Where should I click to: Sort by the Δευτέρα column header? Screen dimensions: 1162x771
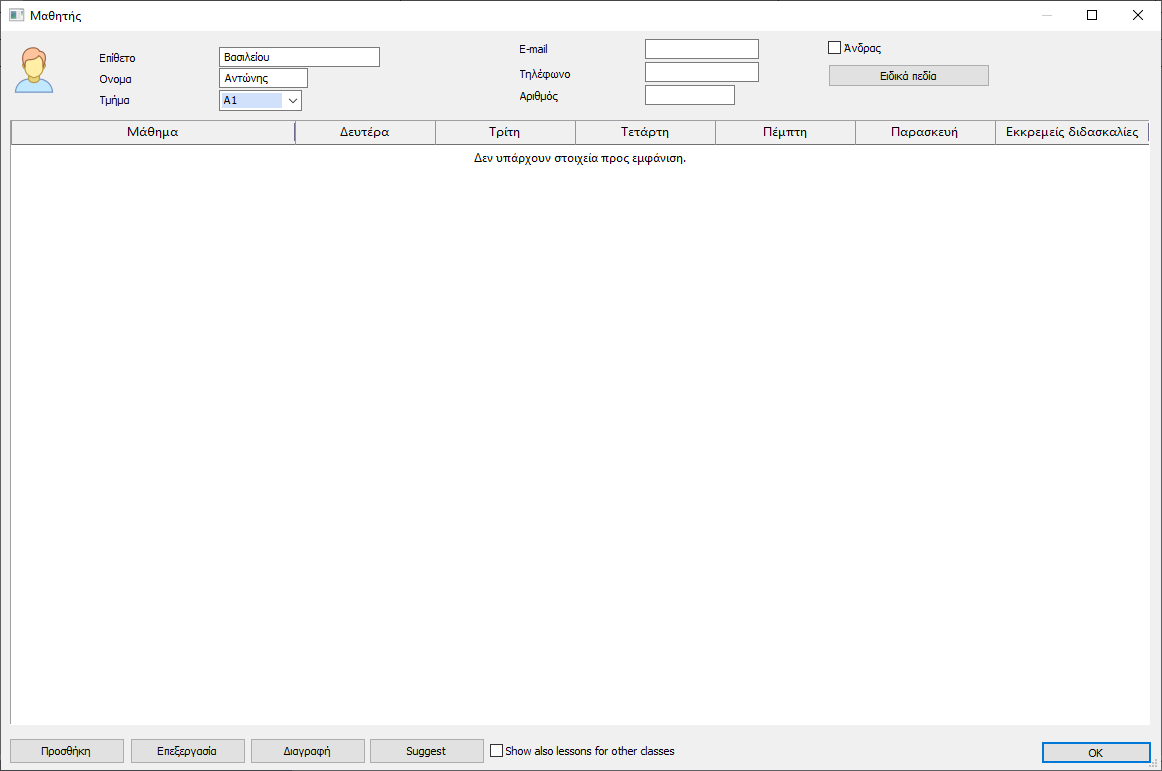click(365, 132)
